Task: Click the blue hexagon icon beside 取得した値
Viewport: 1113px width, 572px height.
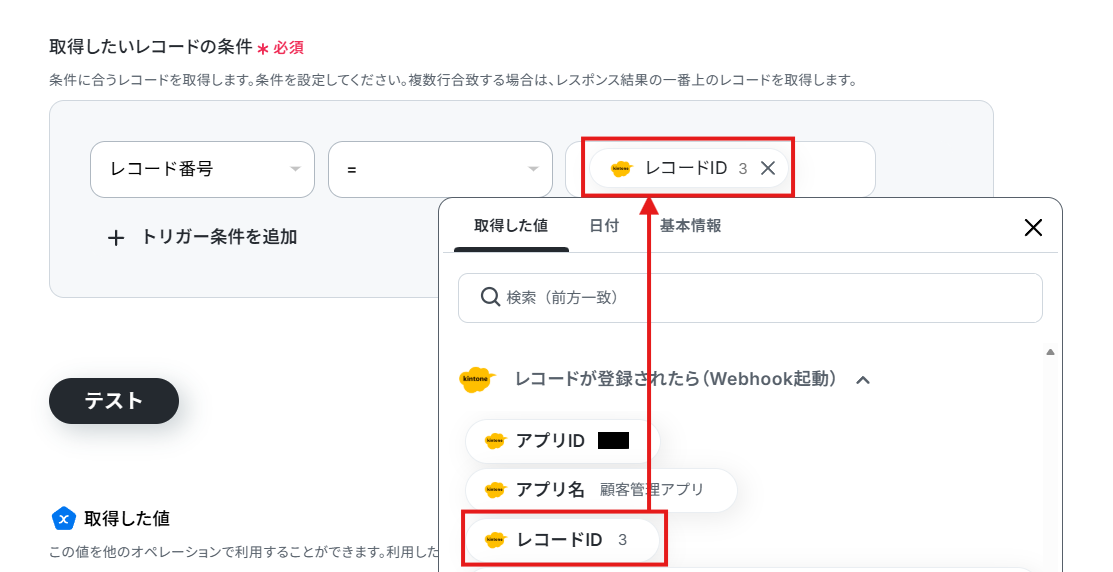Action: 64,519
